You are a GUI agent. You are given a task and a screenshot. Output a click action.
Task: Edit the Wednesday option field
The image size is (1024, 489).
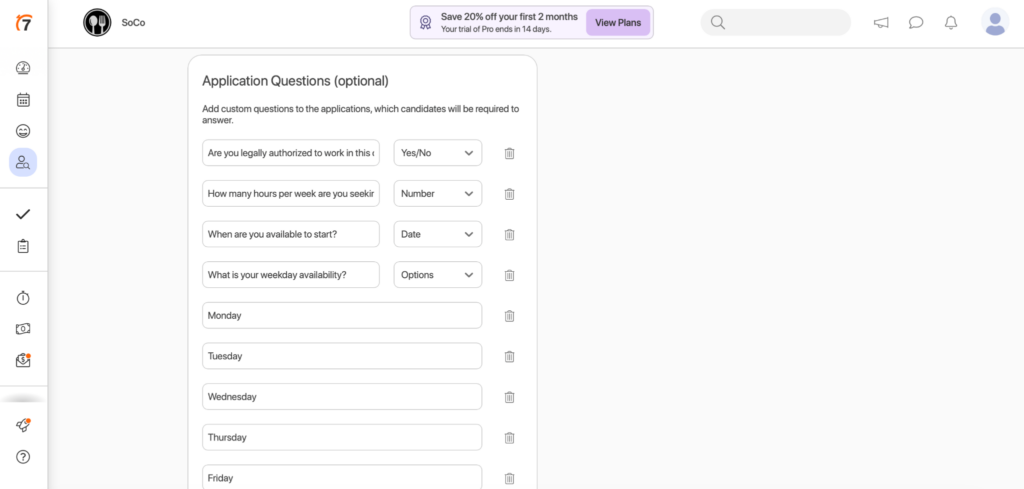[342, 396]
